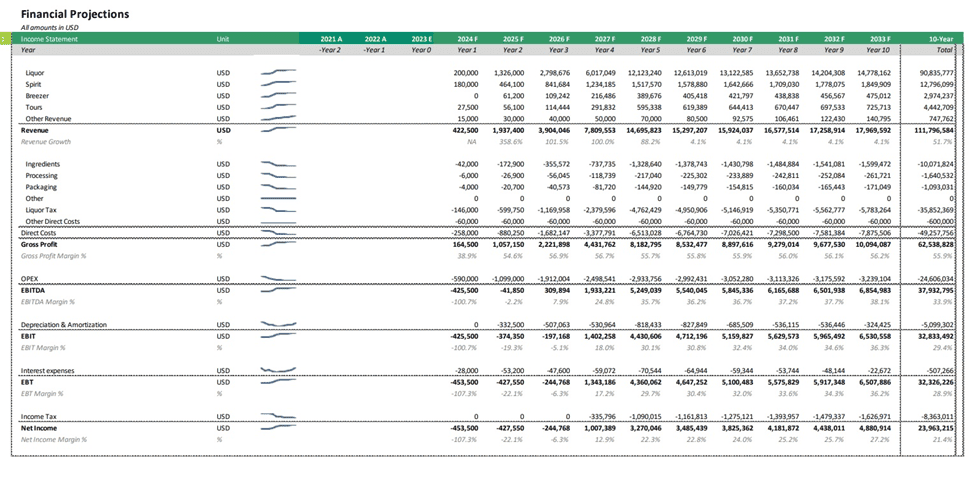Select the 'Spirit' row label

tap(34, 84)
